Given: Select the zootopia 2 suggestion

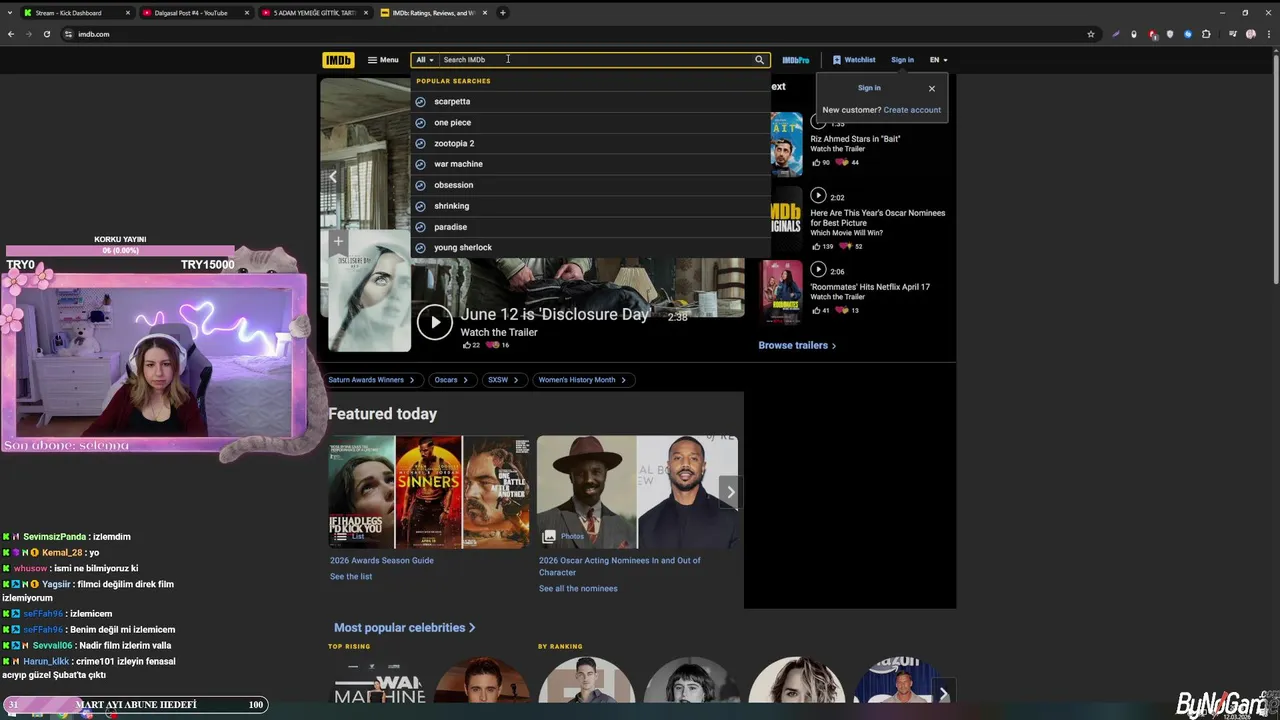Looking at the screenshot, I should point(590,143).
